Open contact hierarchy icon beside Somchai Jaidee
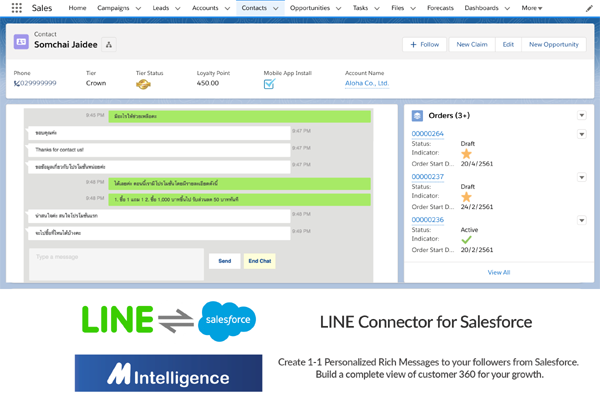 109,45
